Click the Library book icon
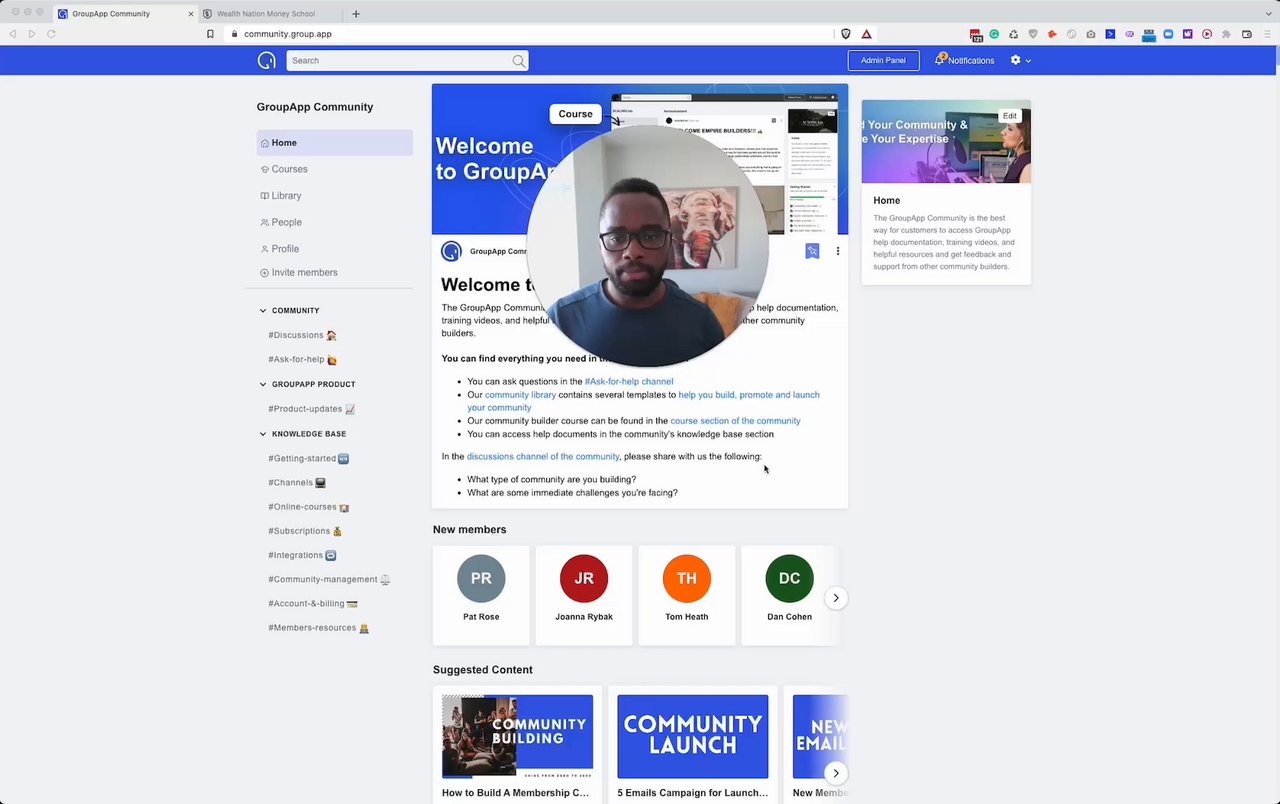Image resolution: width=1280 pixels, height=804 pixels. point(264,196)
